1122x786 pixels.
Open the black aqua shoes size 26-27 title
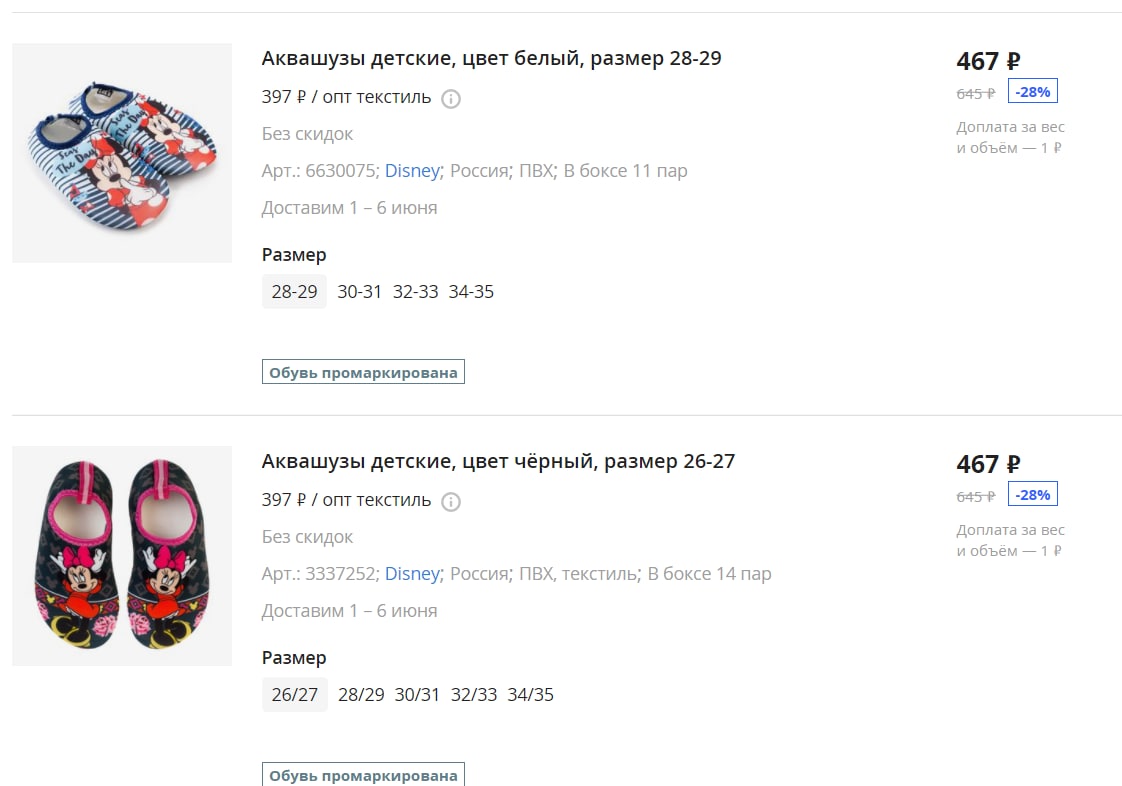pos(498,461)
